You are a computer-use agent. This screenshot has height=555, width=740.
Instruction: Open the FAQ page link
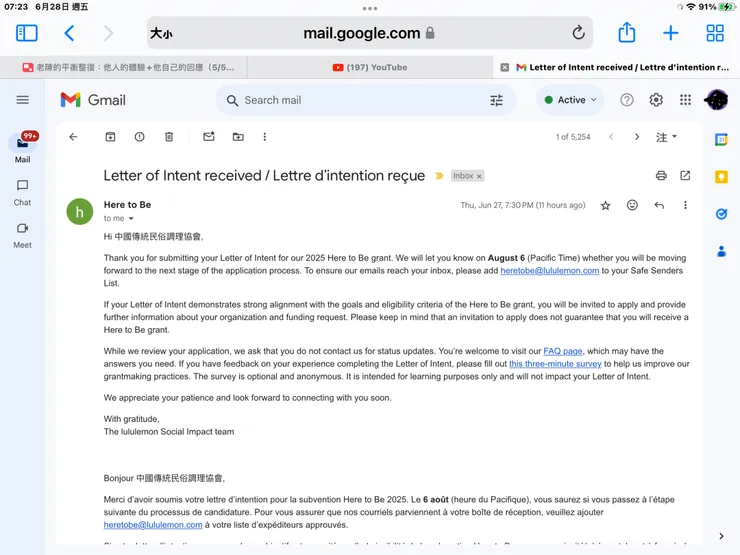point(562,351)
